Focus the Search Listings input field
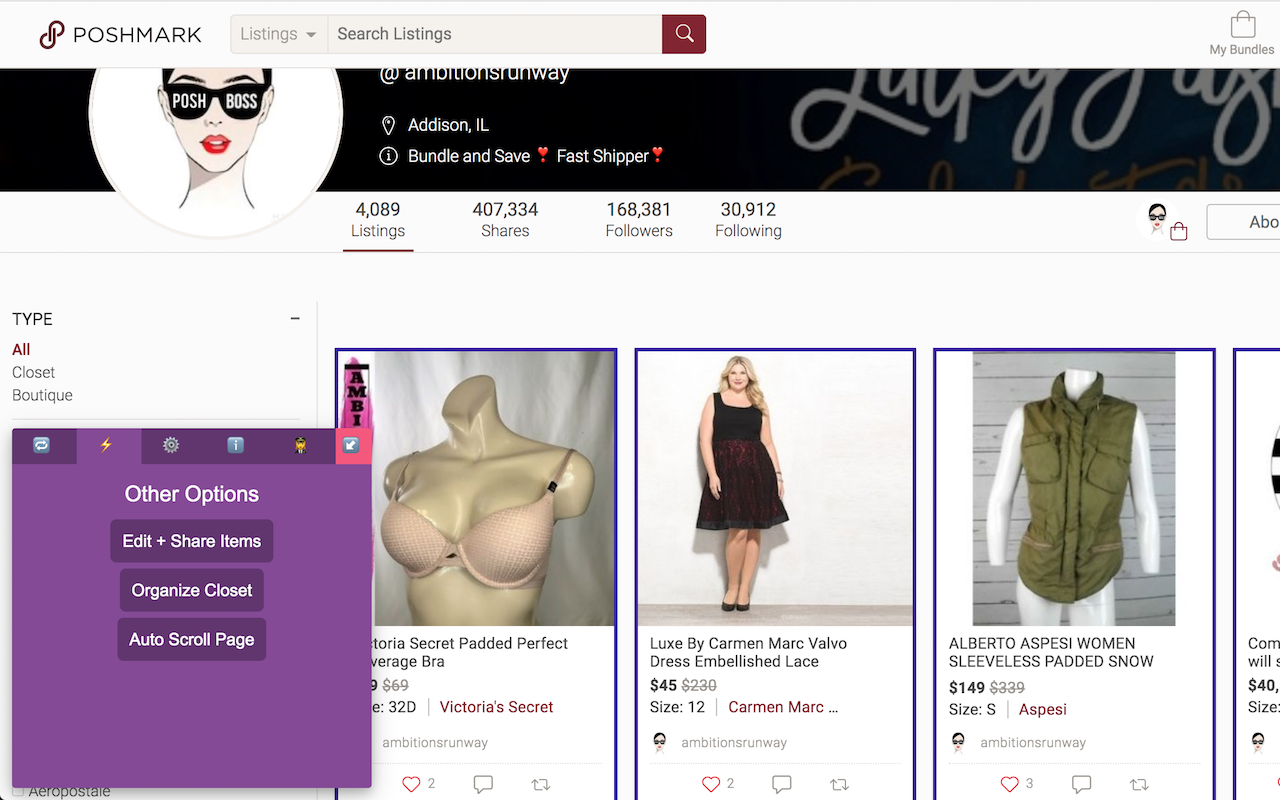Screen dimensions: 1280x800 (494, 34)
